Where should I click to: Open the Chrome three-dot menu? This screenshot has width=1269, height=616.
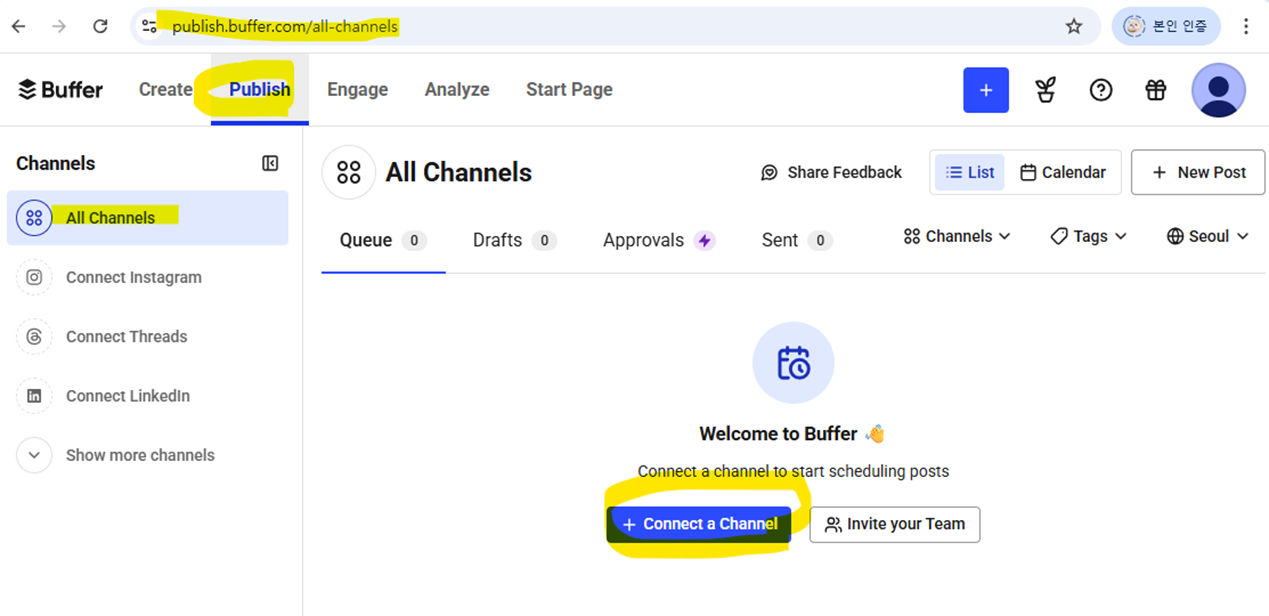(x=1246, y=27)
